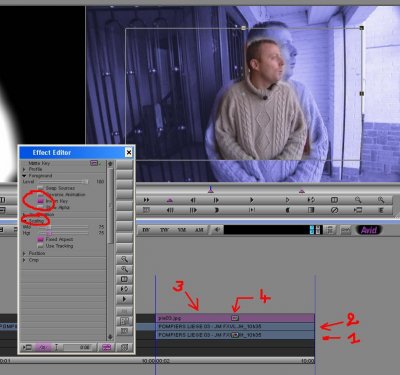The image size is (400, 375).
Task: Select the pix03.jpg clip in timeline
Action: coord(235,318)
